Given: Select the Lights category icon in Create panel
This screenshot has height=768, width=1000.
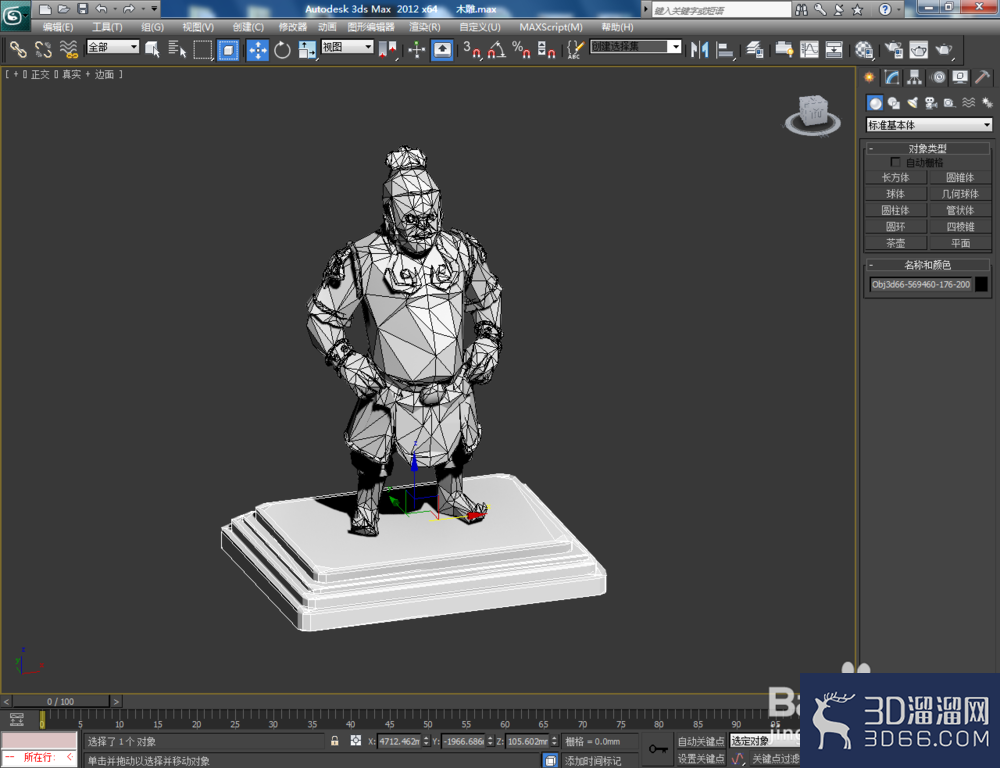Looking at the screenshot, I should 912,103.
